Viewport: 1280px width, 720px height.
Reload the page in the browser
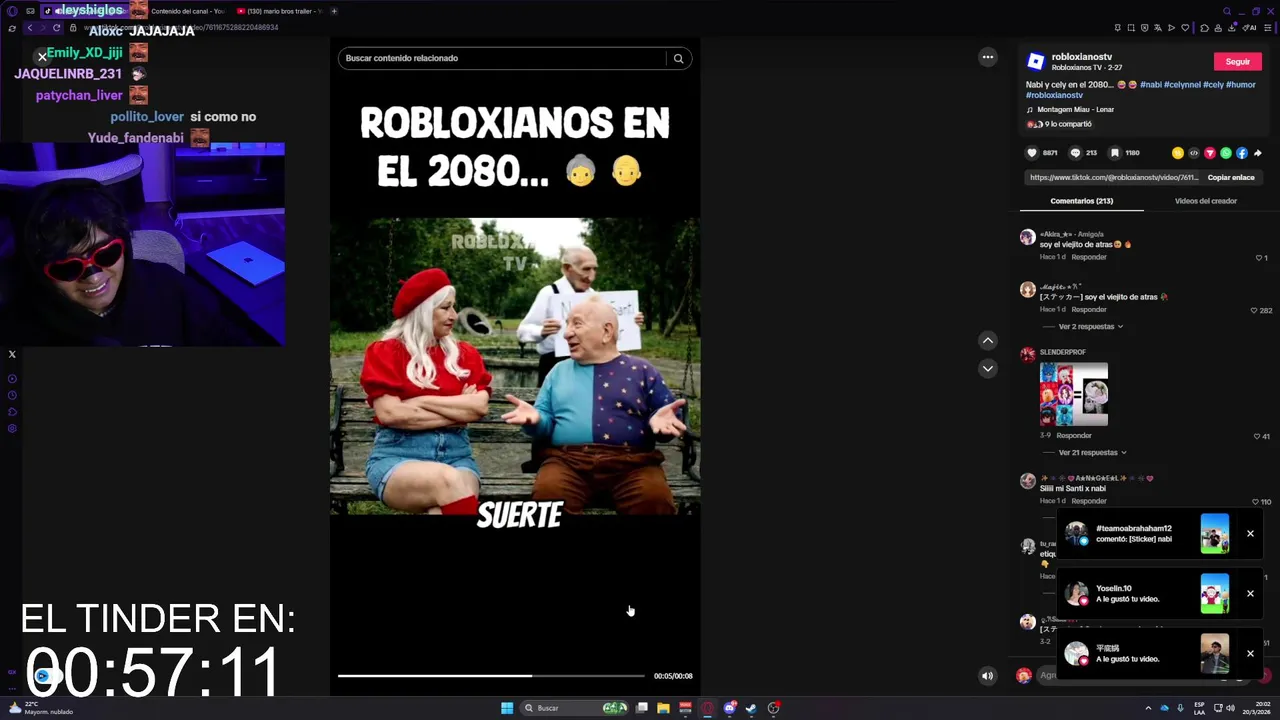click(x=56, y=28)
